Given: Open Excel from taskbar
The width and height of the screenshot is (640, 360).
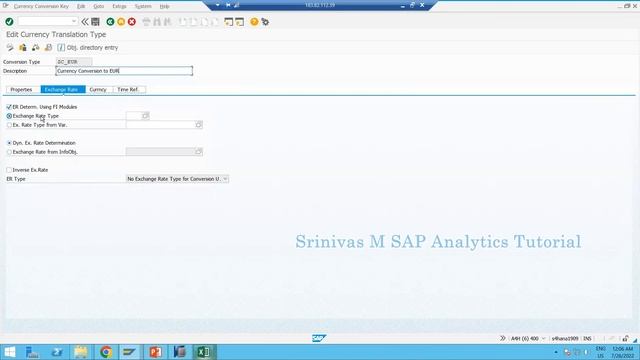Looking at the screenshot, I should tap(204, 352).
